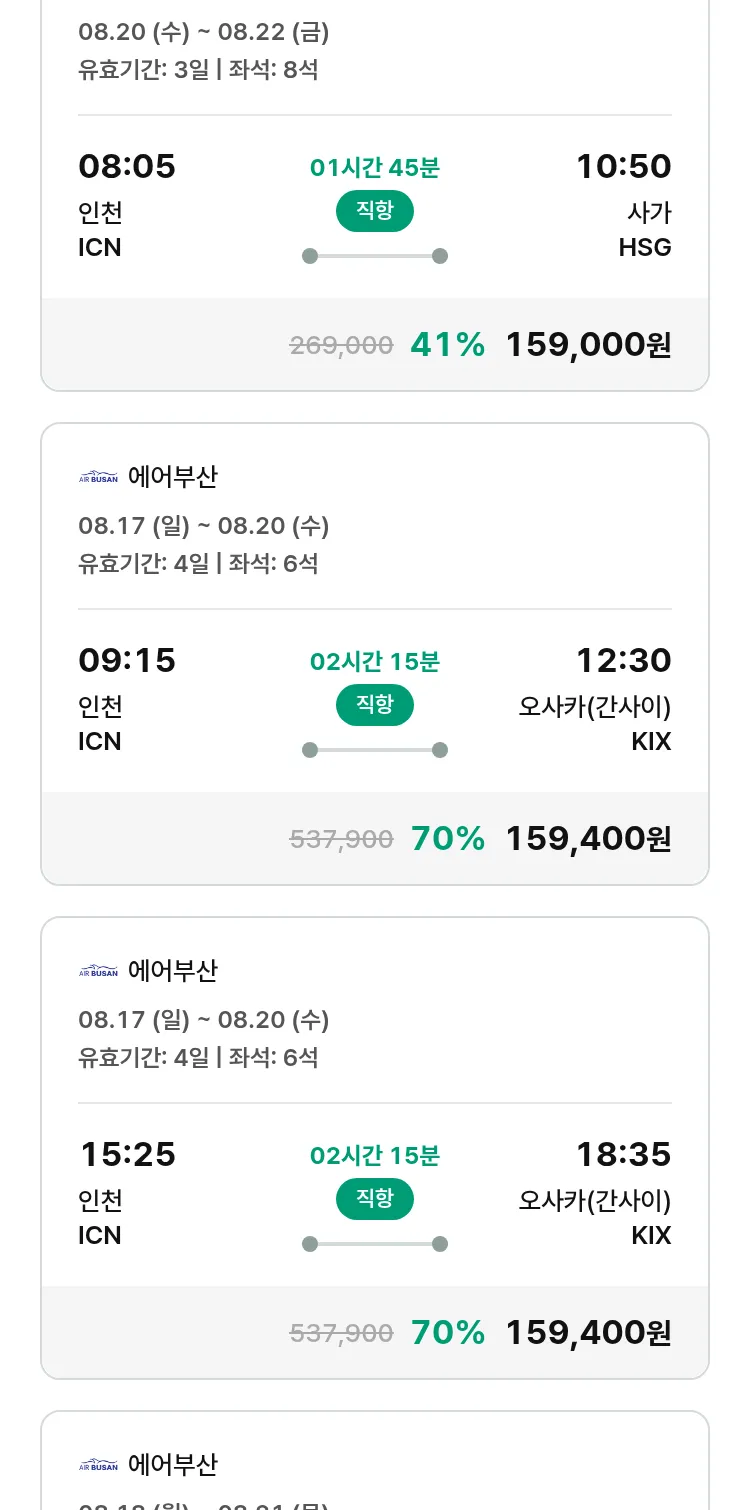
Task: Click the 에어부산 airline name on the 09:15 card
Action: (x=173, y=477)
